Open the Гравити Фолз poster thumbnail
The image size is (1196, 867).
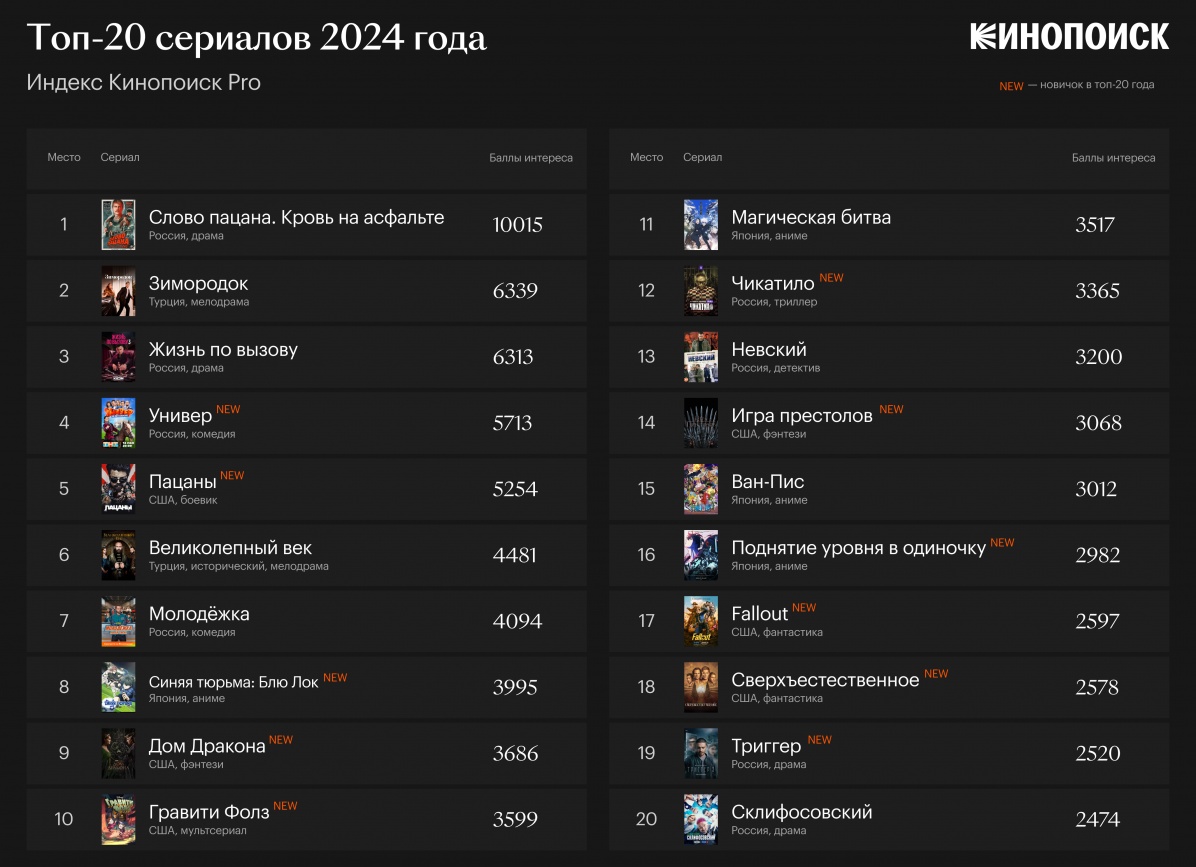point(118,819)
